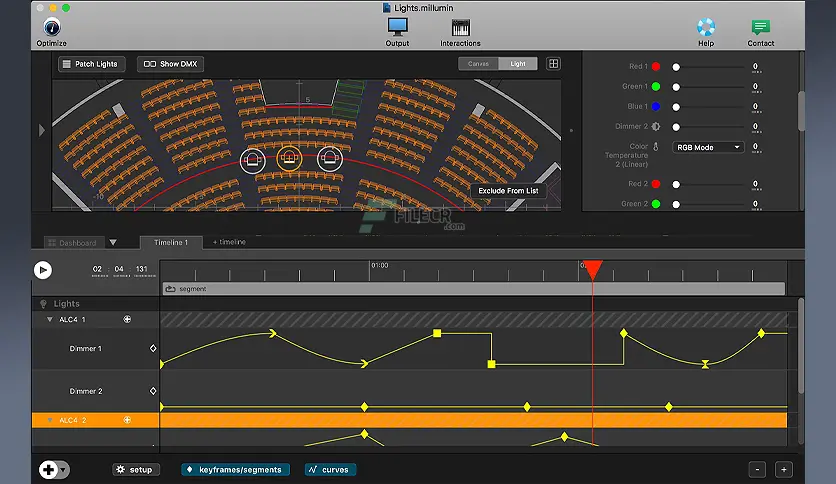Click the Red 1 slider handle
The image size is (836, 484).
[x=676, y=66]
